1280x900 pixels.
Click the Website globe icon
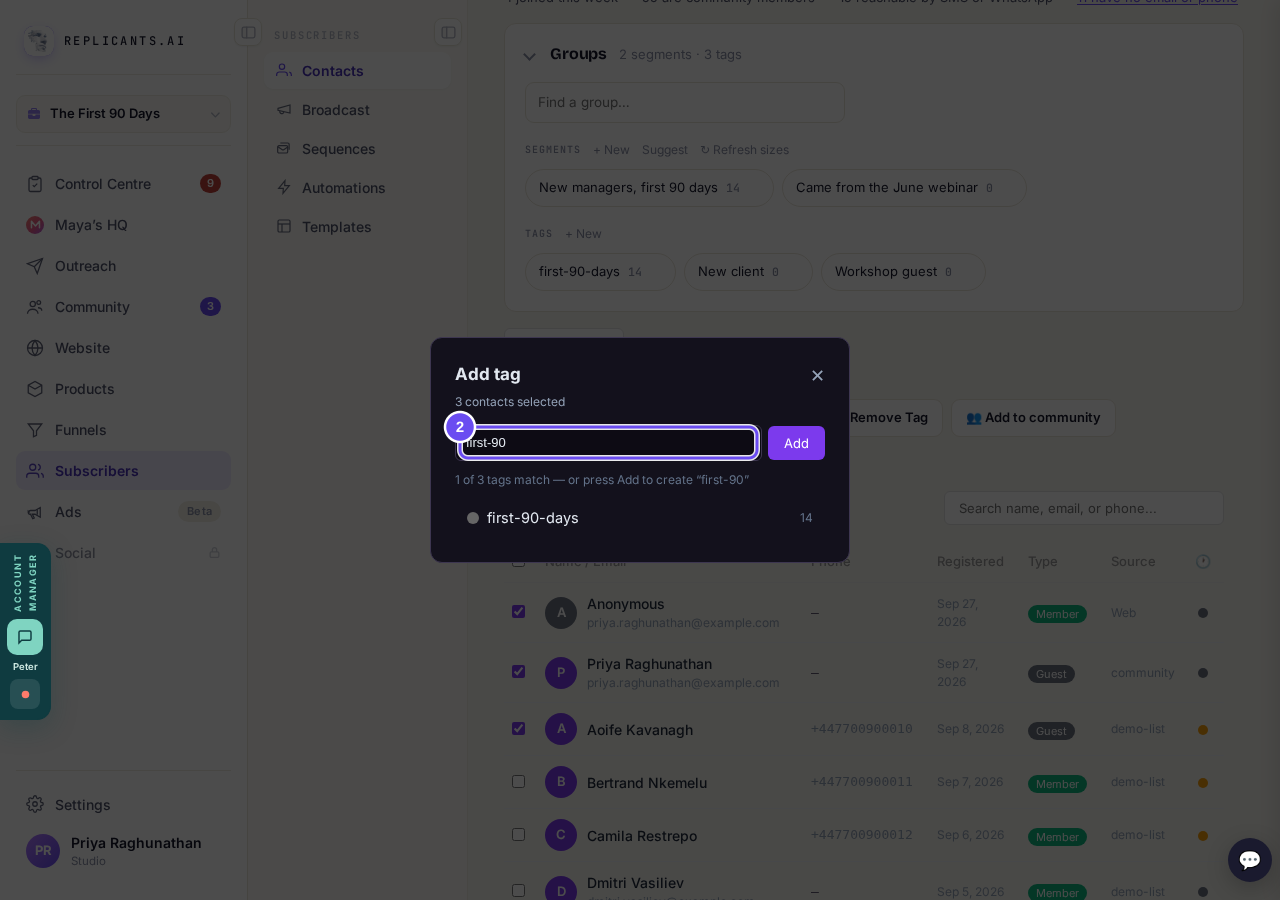coord(35,348)
